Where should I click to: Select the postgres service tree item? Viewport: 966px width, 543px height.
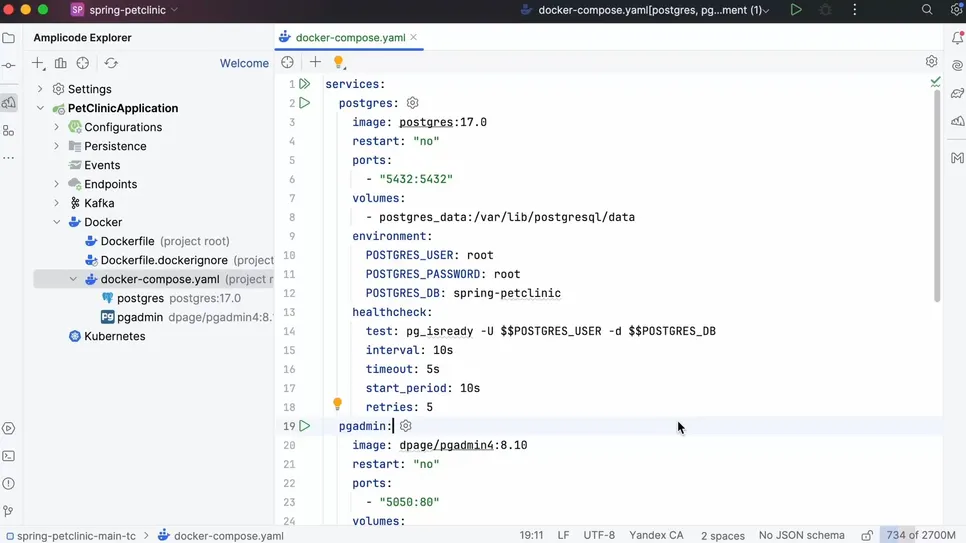[x=140, y=298]
